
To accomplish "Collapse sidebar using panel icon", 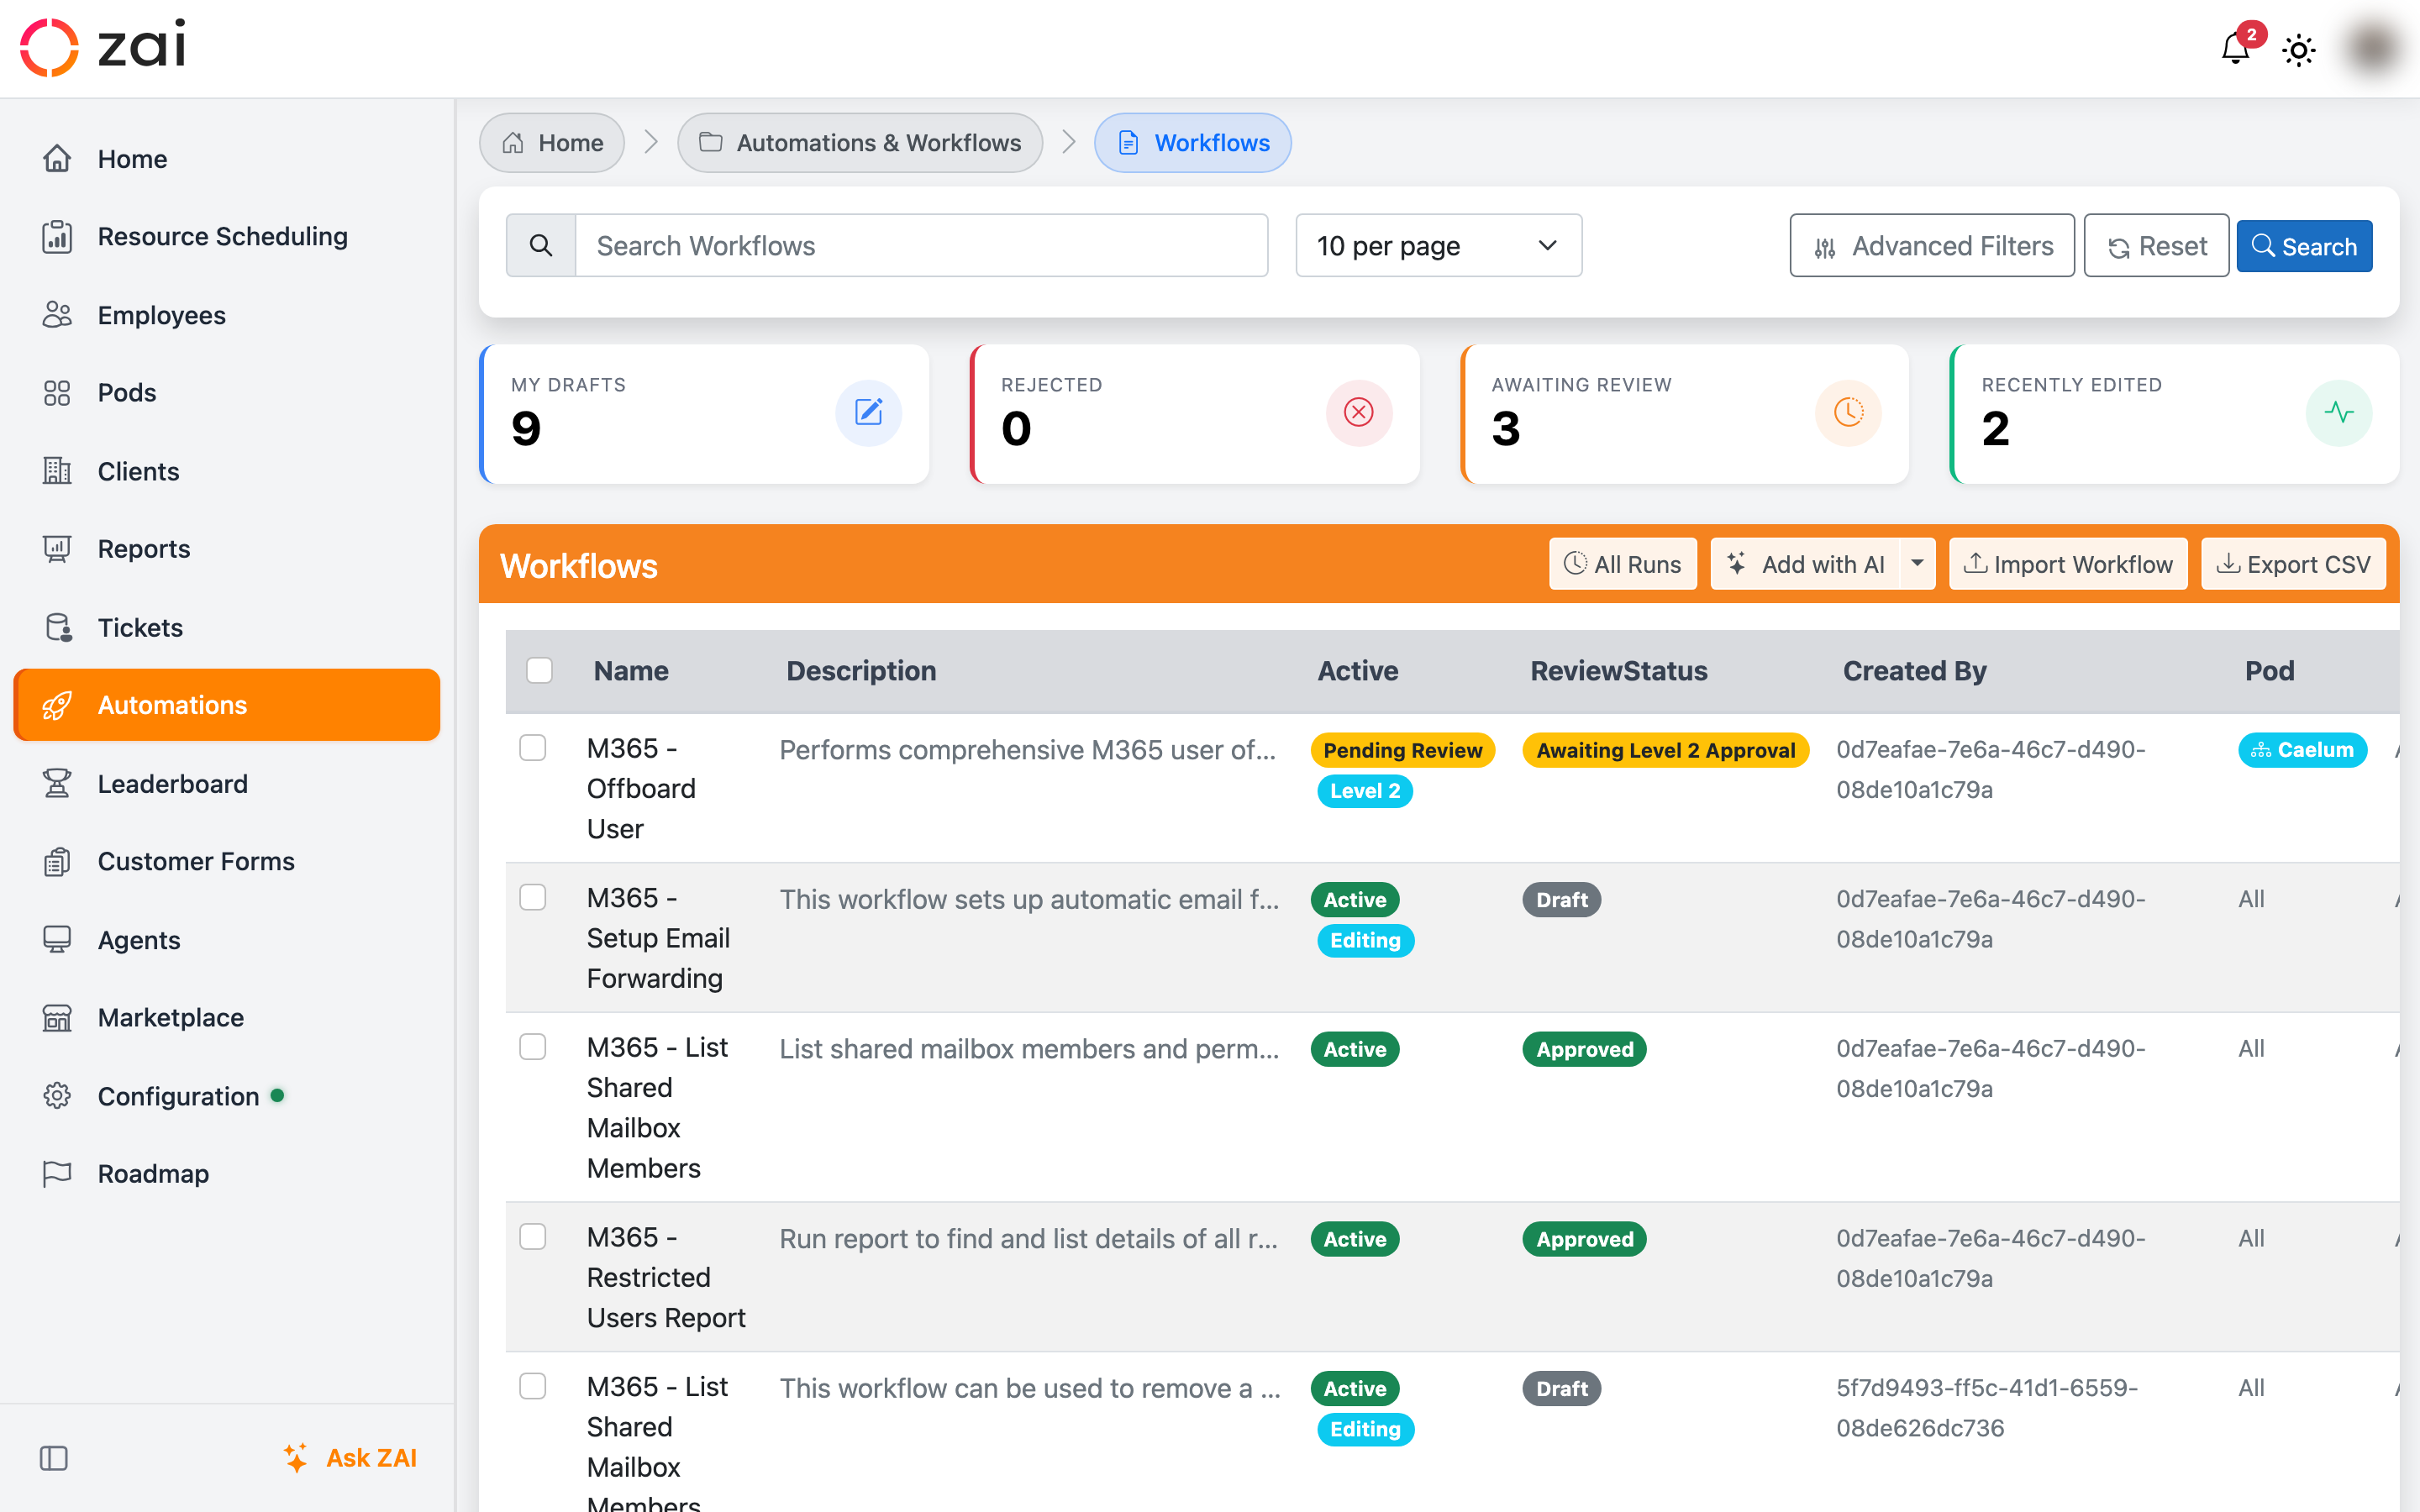I will coord(54,1458).
